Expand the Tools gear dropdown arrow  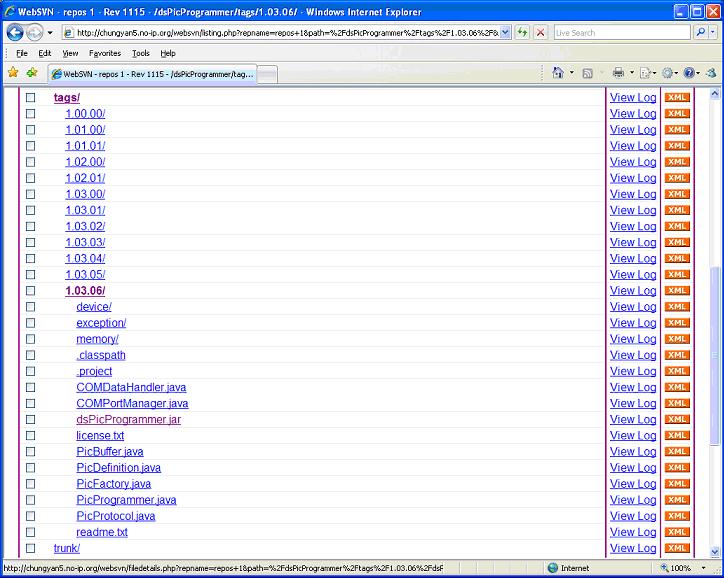coord(676,73)
